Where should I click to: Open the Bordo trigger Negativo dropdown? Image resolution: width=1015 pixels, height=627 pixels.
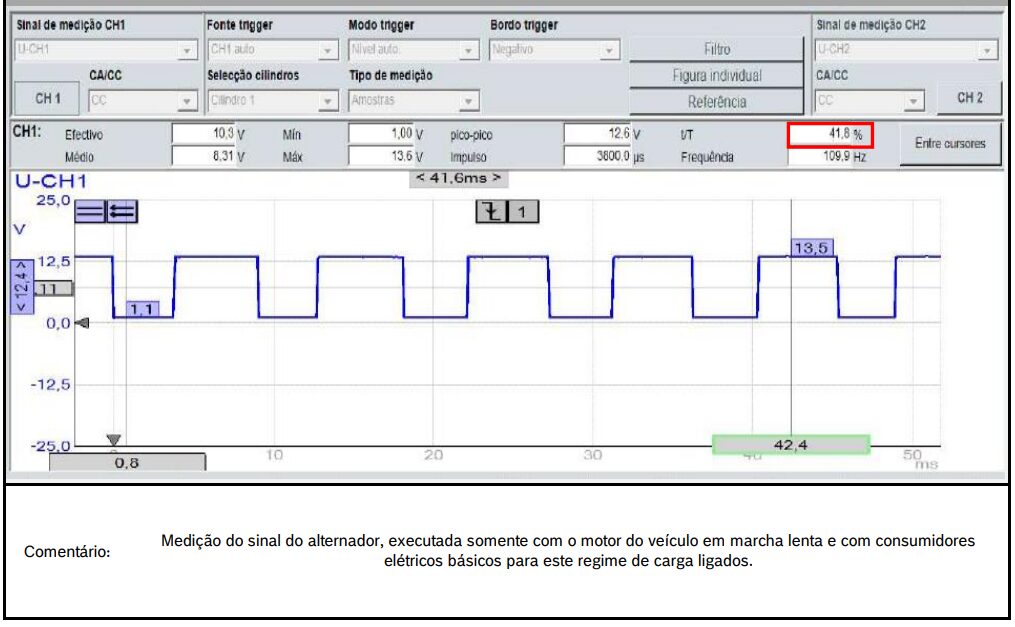[x=555, y=49]
